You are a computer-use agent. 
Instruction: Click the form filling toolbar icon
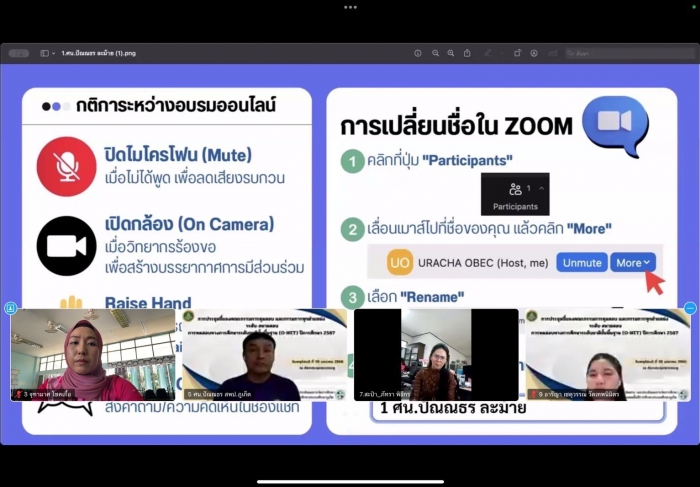(553, 53)
